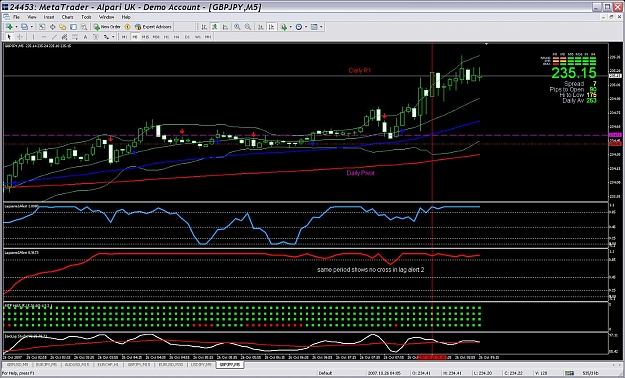
Task: Expand the Profiles dropdown arrow
Action: [x=32, y=27]
